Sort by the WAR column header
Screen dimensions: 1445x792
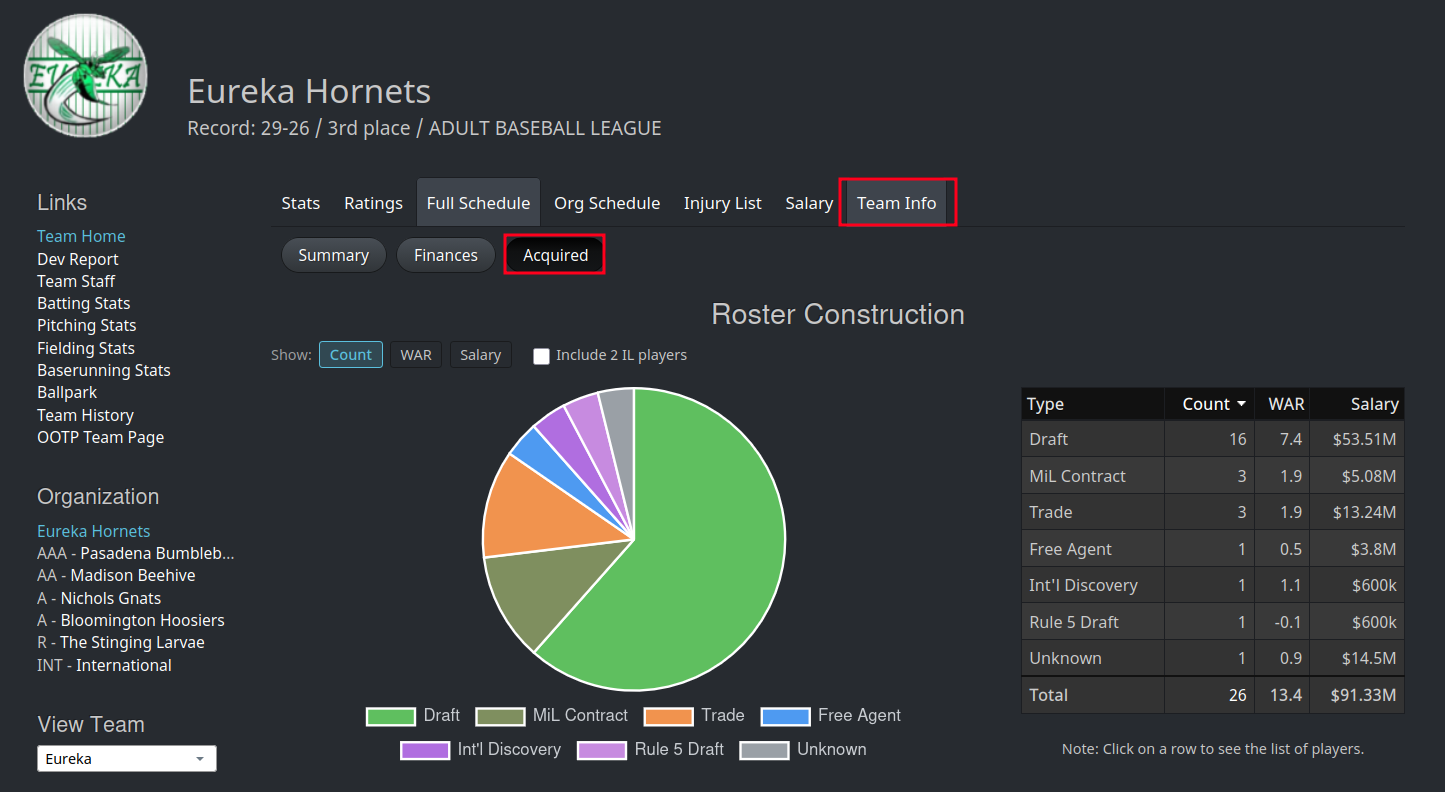point(1283,404)
